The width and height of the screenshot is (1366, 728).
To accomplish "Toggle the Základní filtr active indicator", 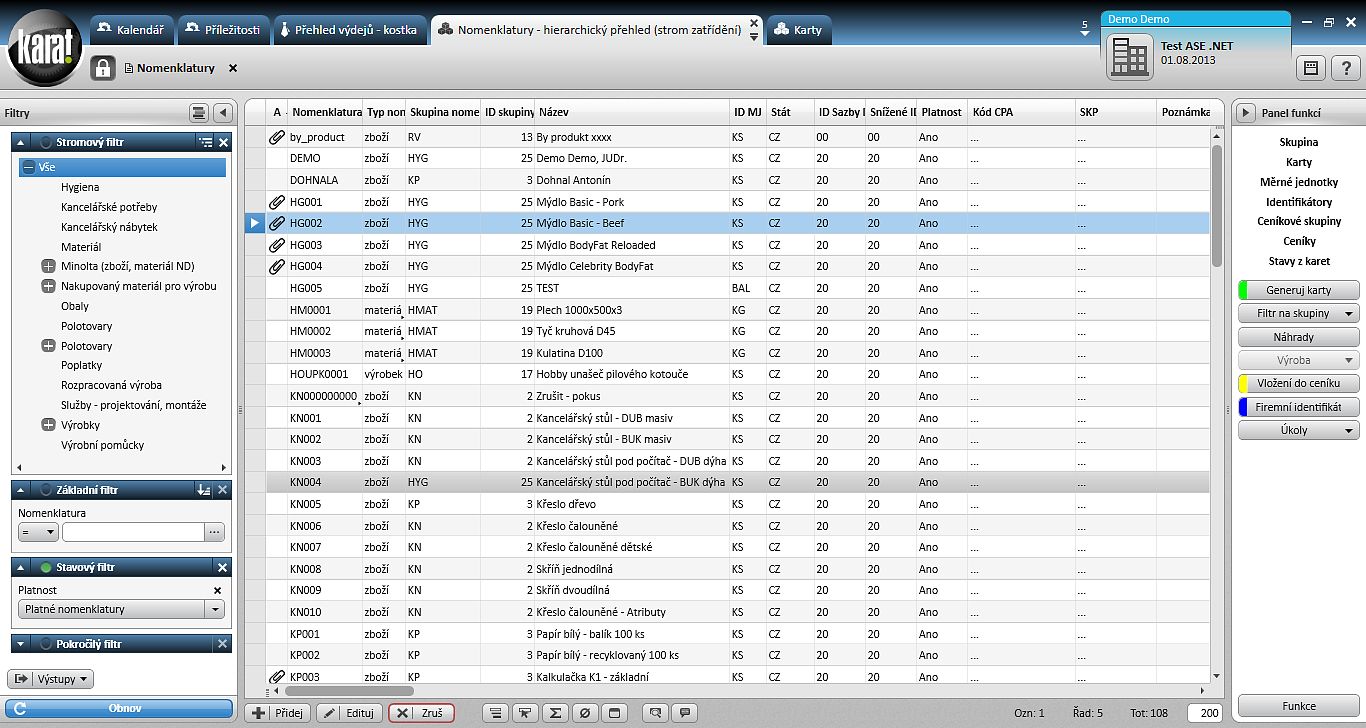I will coord(46,490).
